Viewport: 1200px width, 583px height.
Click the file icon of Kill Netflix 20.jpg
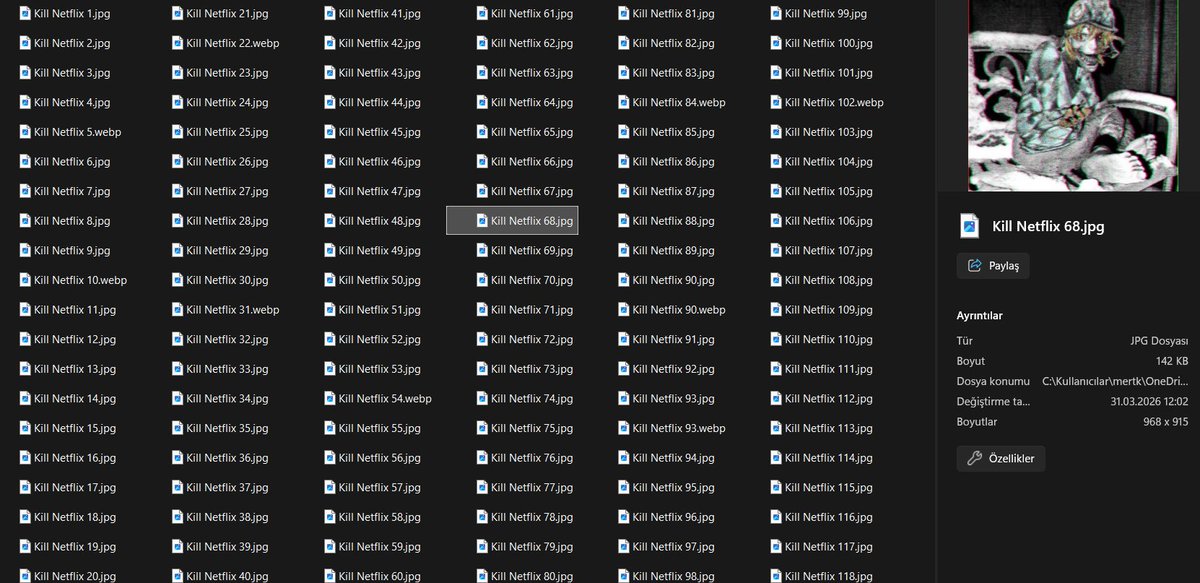tap(25, 576)
